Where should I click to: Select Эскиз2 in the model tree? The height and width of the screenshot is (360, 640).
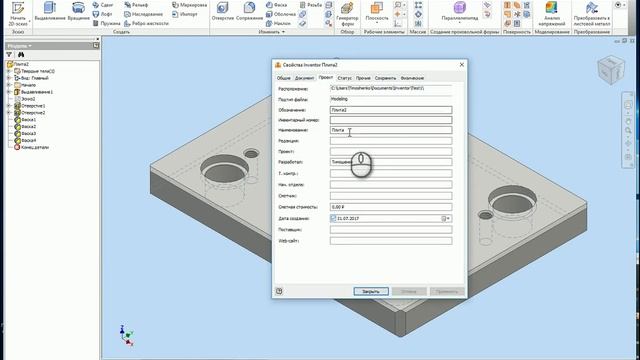tap(25, 99)
